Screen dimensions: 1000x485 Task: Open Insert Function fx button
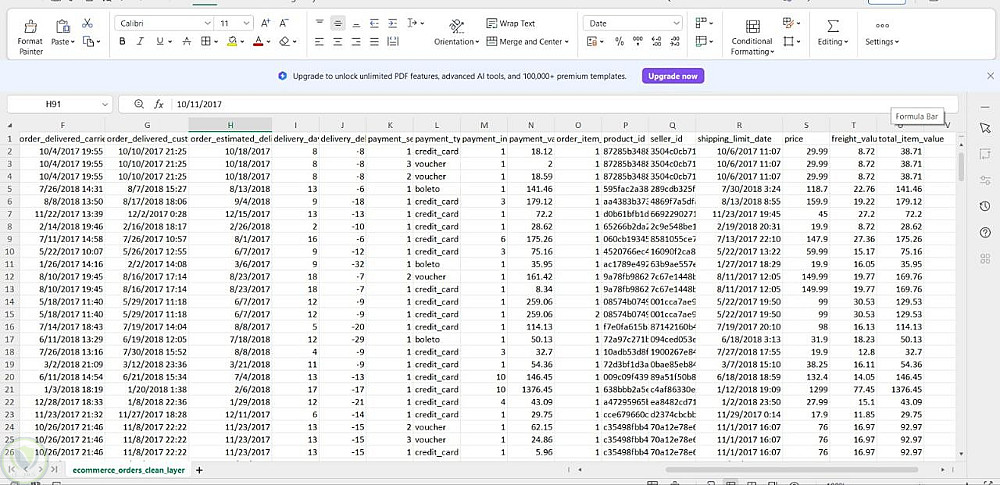click(159, 104)
